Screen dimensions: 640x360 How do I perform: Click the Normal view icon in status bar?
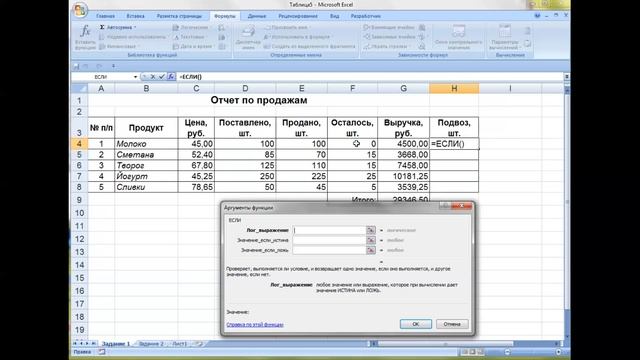point(464,352)
